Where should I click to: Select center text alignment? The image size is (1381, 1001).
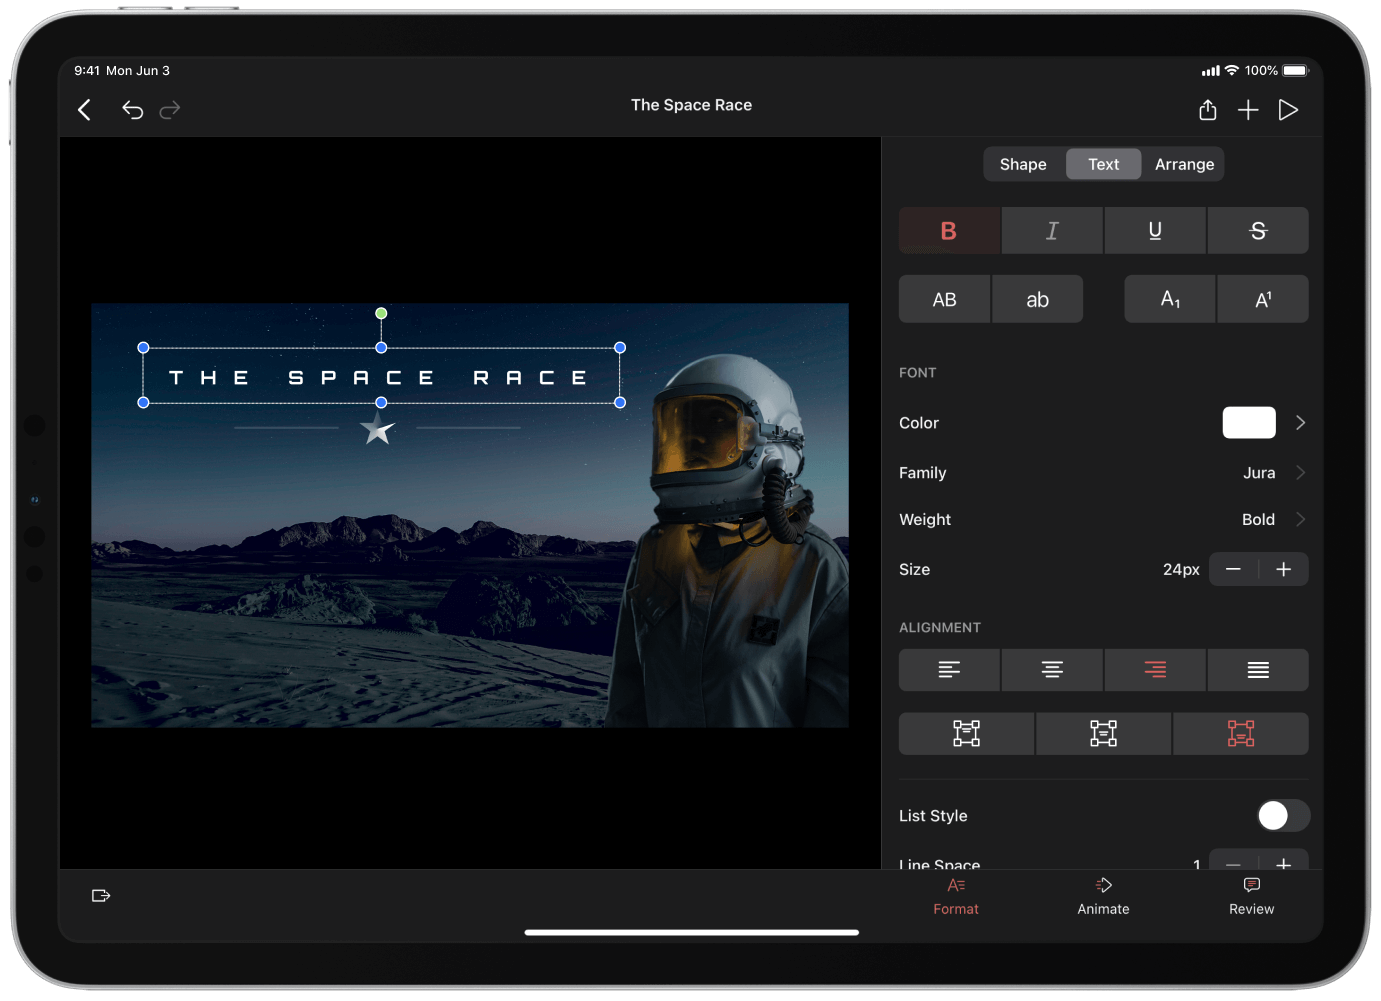coord(1052,670)
